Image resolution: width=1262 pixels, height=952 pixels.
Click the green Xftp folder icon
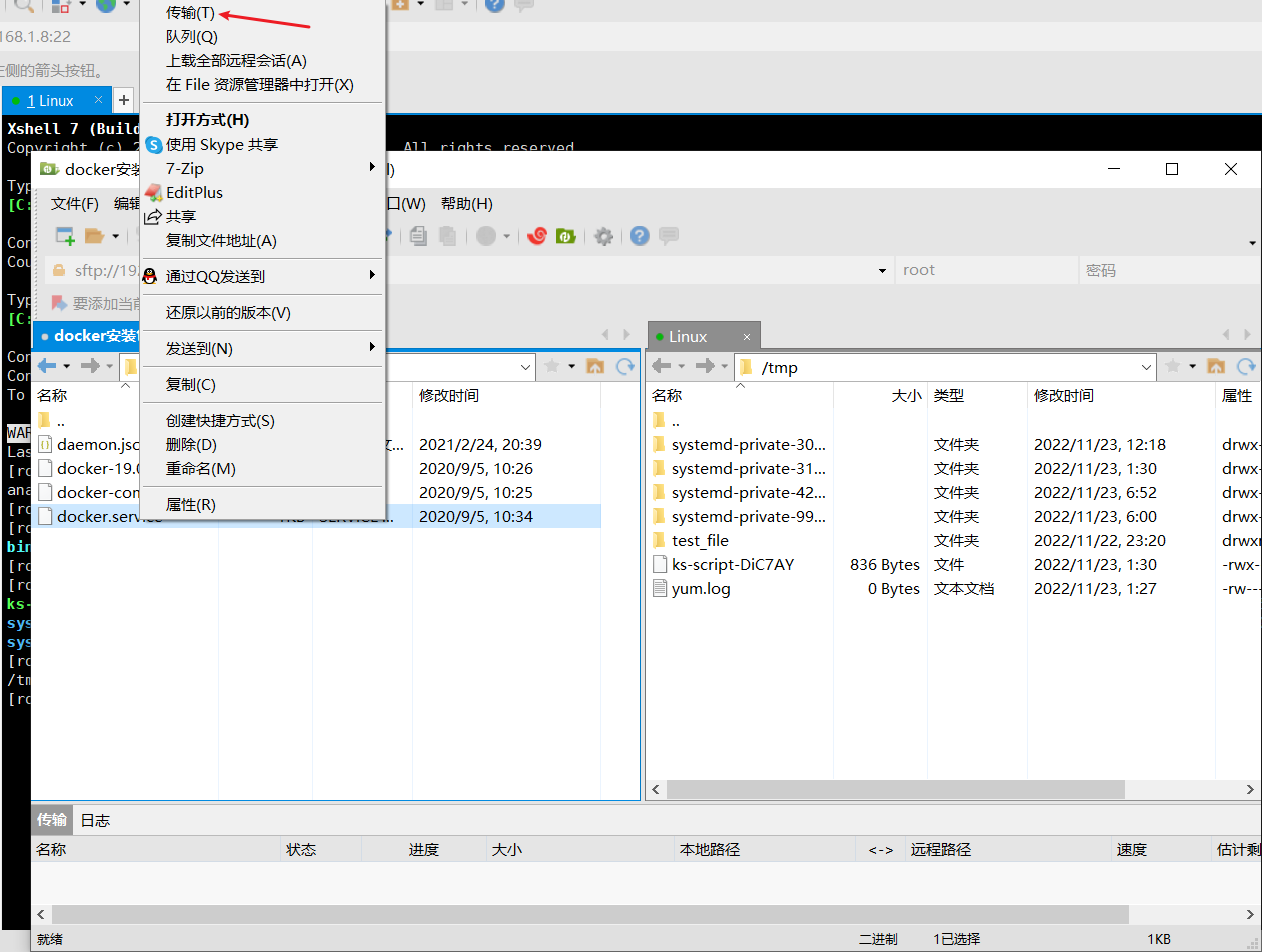pyautogui.click(x=565, y=236)
